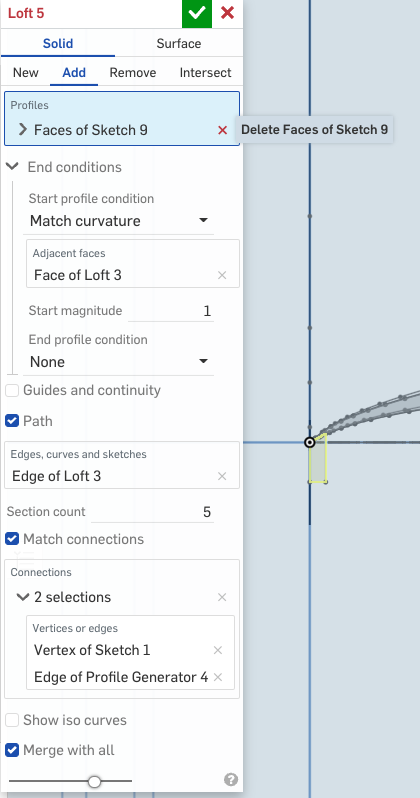Select the Remove operation tab
Screen dimensions: 420x798
pos(133,73)
